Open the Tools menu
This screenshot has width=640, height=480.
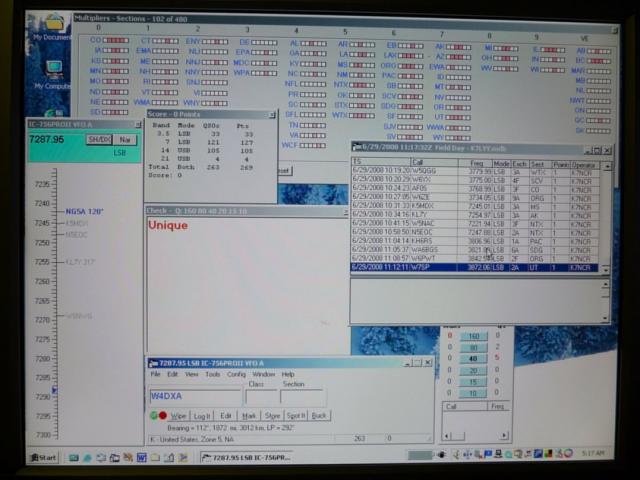(213, 374)
